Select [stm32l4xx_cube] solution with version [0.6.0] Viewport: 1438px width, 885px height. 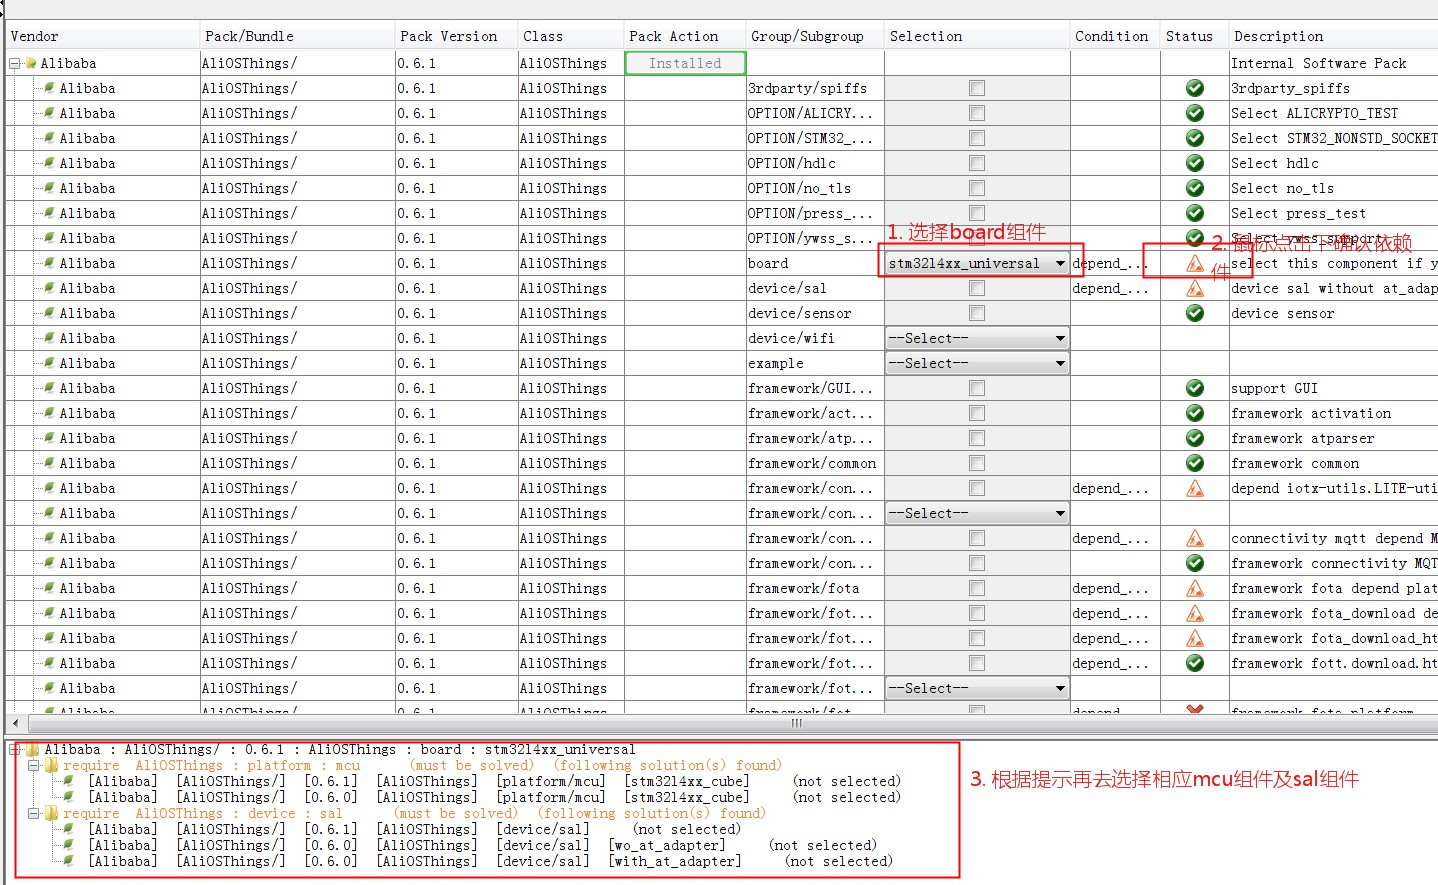pyautogui.click(x=494, y=797)
